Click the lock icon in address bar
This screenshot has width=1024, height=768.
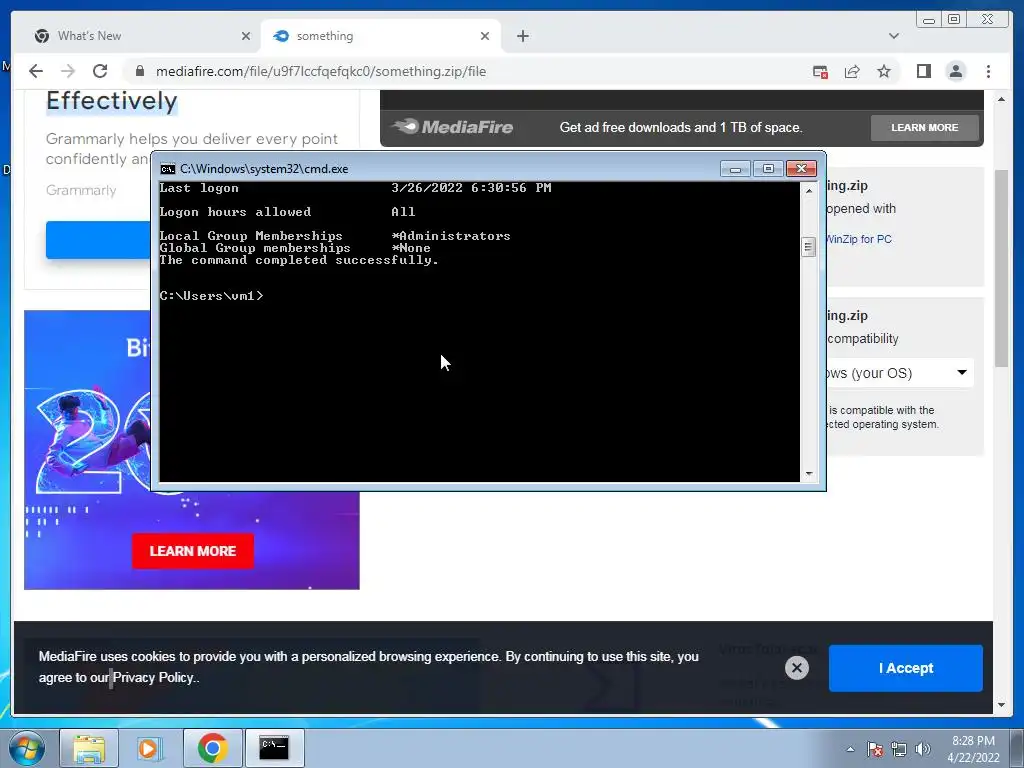[x=139, y=71]
